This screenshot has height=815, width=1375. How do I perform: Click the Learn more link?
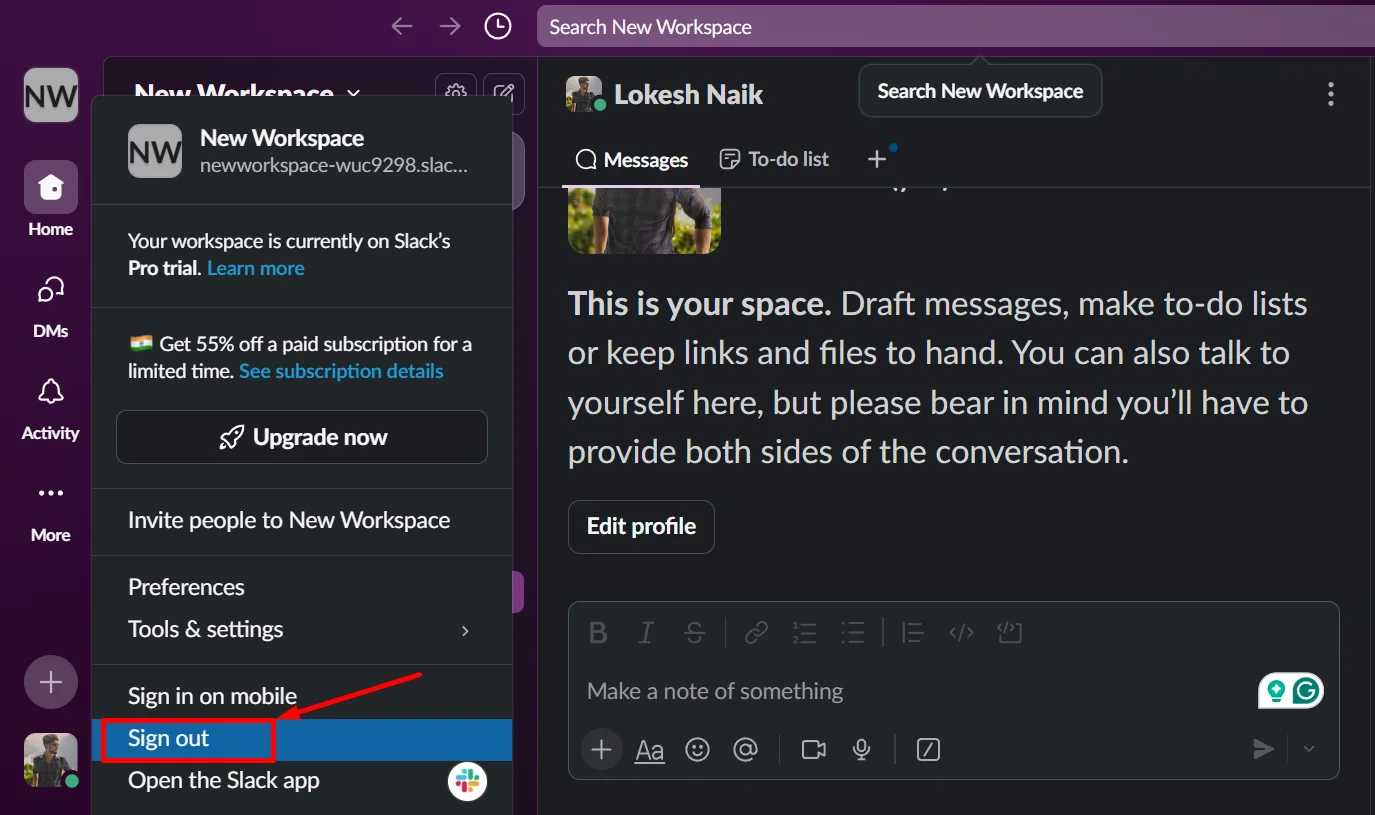coord(256,268)
